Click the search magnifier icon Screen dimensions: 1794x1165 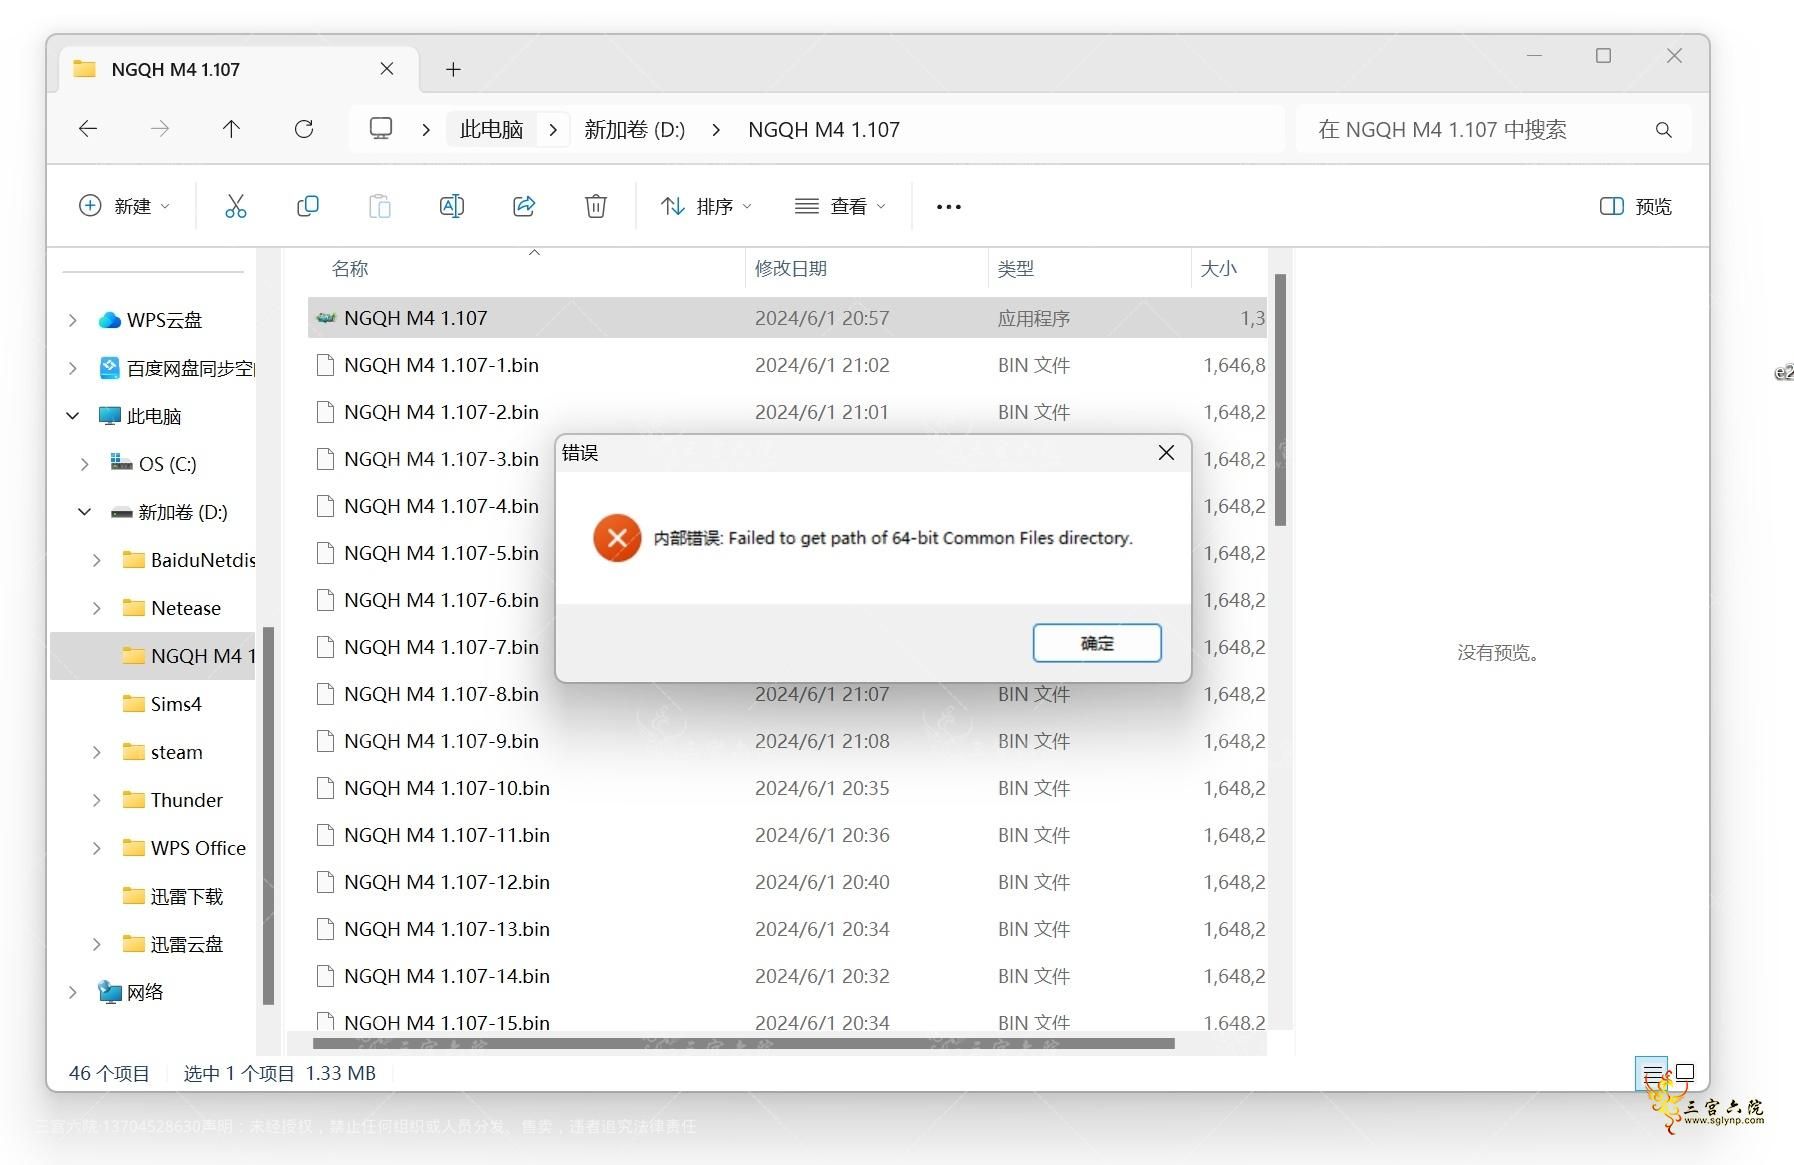(x=1663, y=130)
